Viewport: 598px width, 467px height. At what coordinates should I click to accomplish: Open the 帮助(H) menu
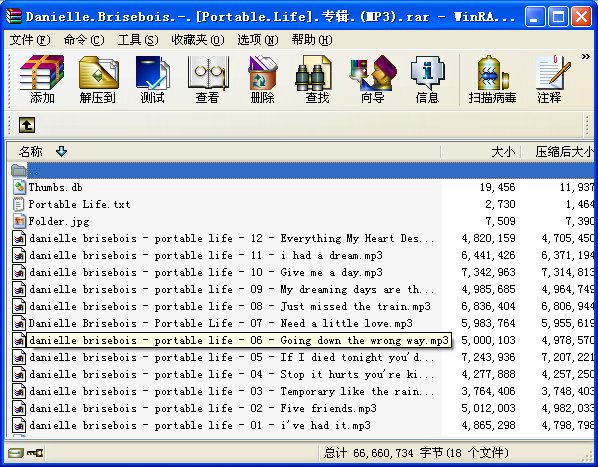pos(312,40)
